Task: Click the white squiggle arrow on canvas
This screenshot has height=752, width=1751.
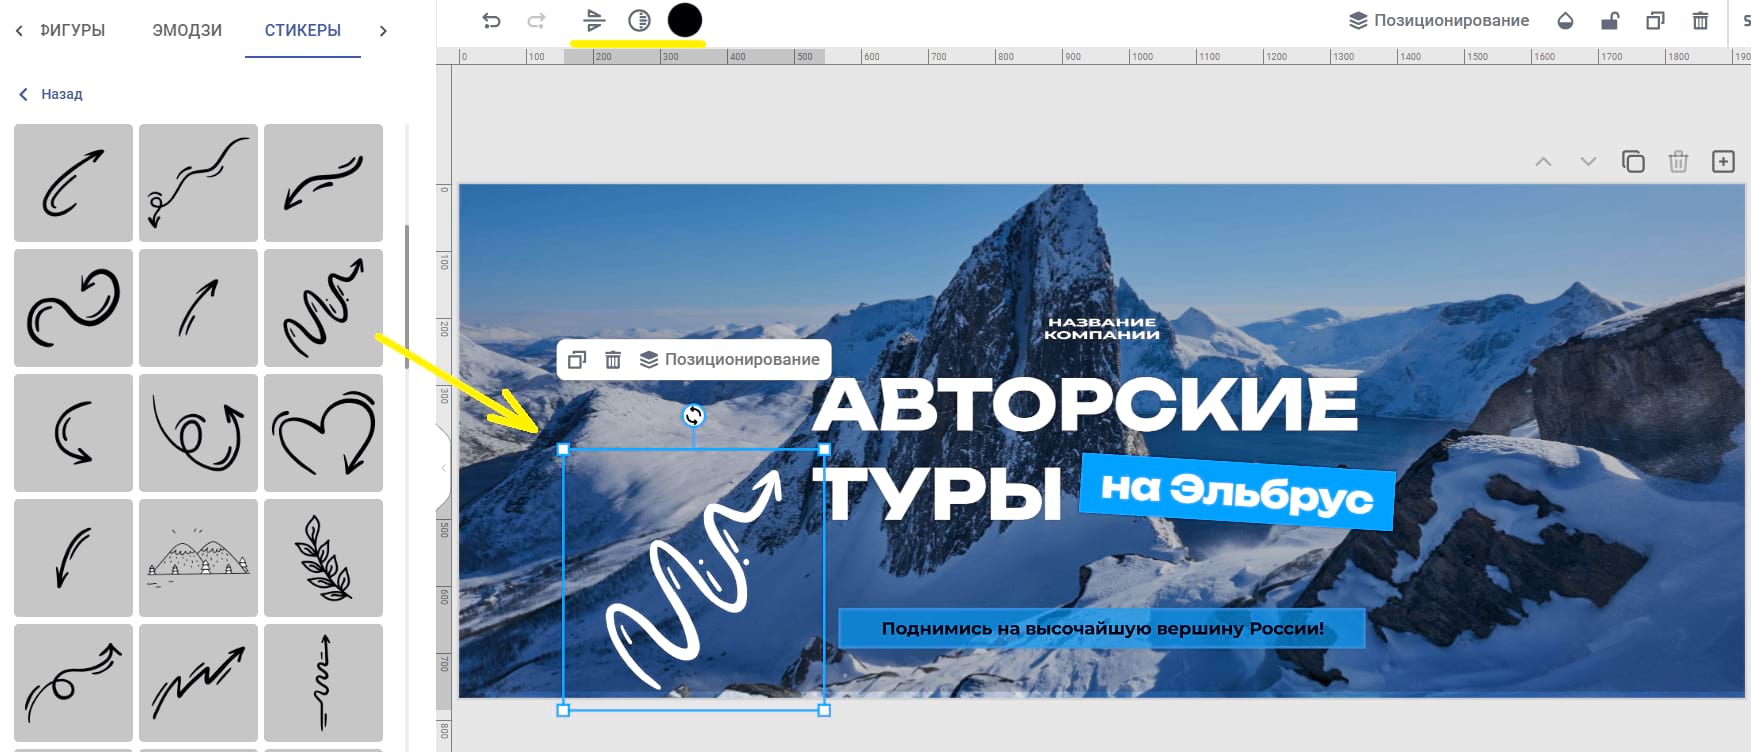Action: [693, 580]
